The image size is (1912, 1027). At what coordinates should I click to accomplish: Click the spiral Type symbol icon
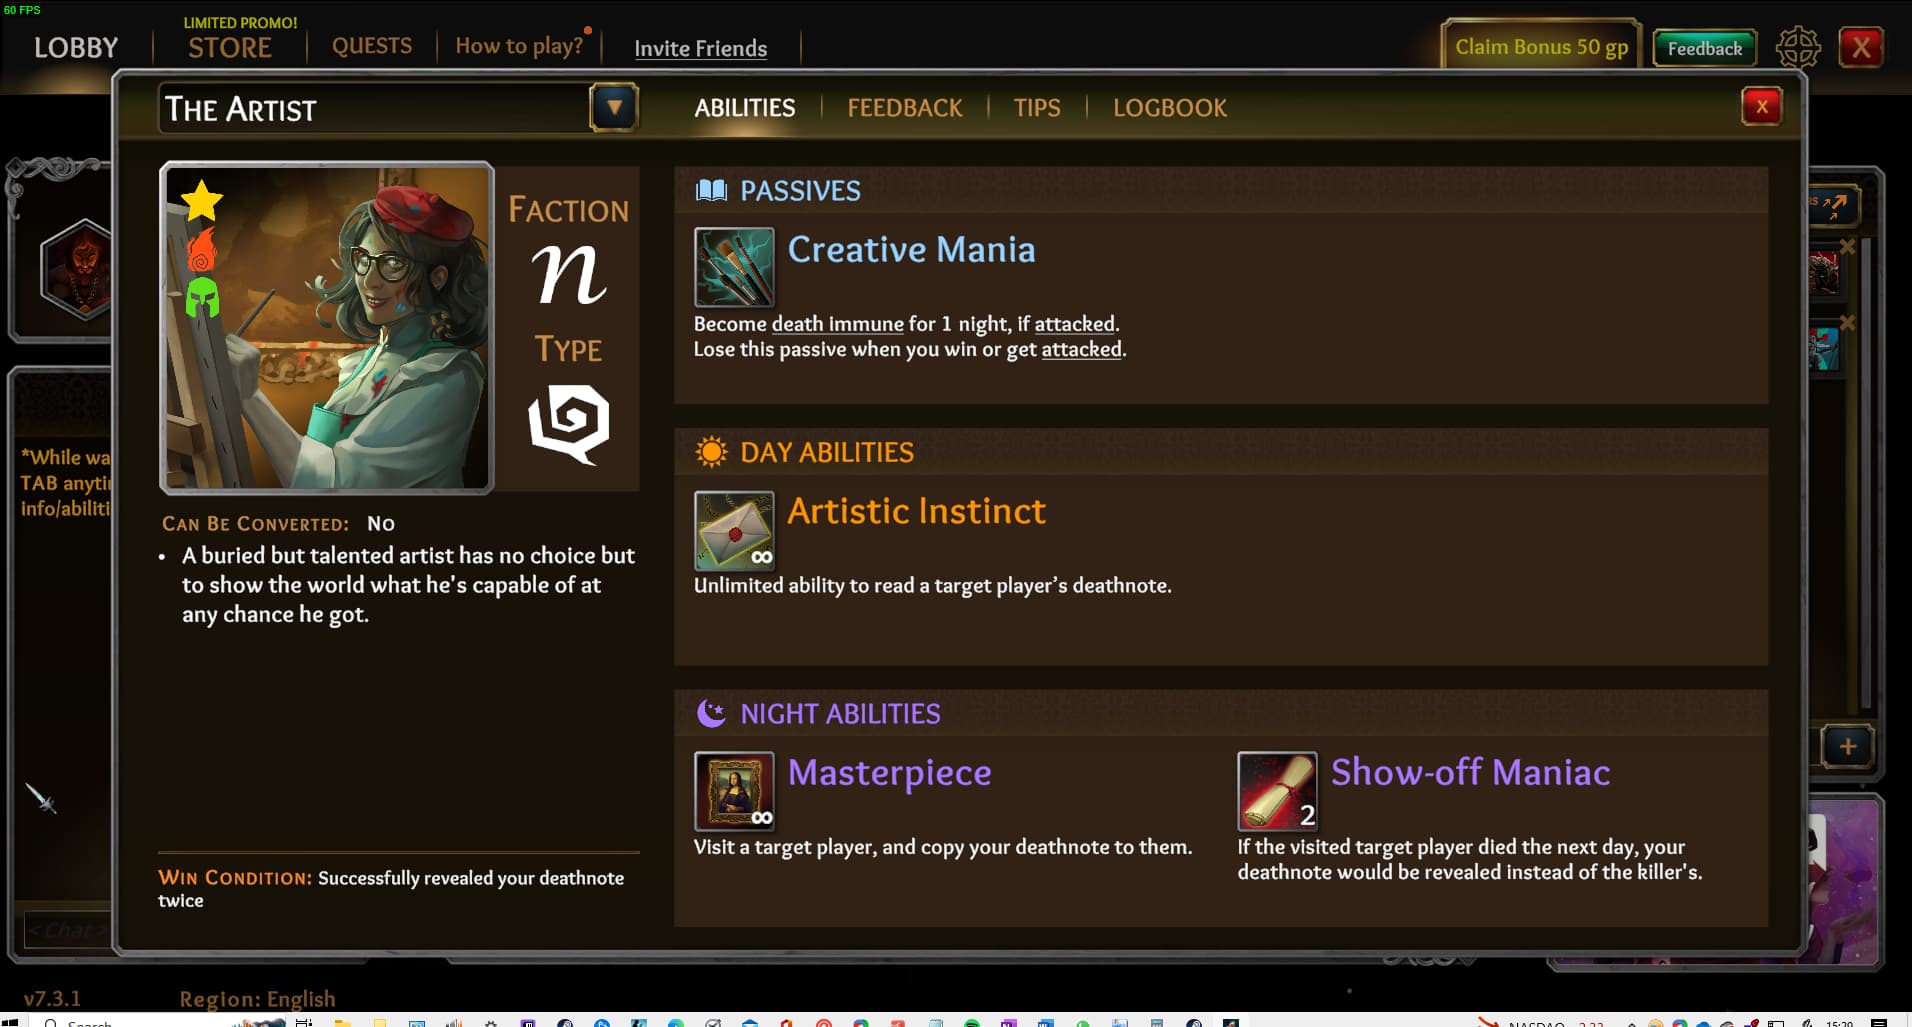[x=568, y=423]
